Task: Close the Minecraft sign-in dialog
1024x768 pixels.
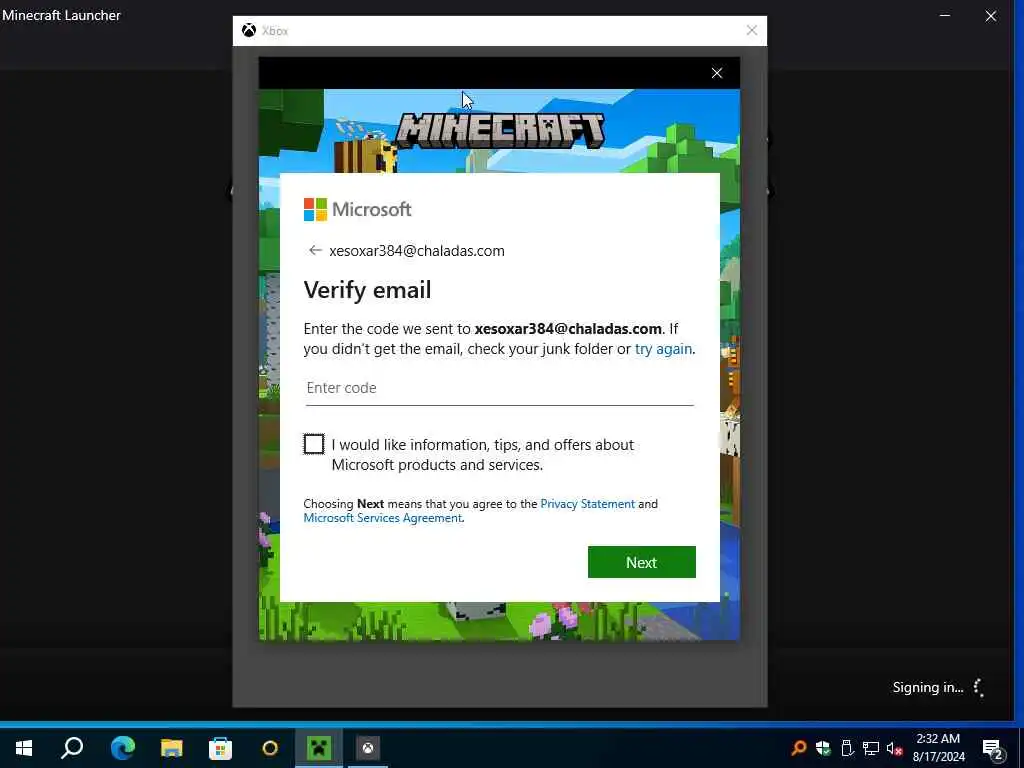Action: [x=716, y=73]
